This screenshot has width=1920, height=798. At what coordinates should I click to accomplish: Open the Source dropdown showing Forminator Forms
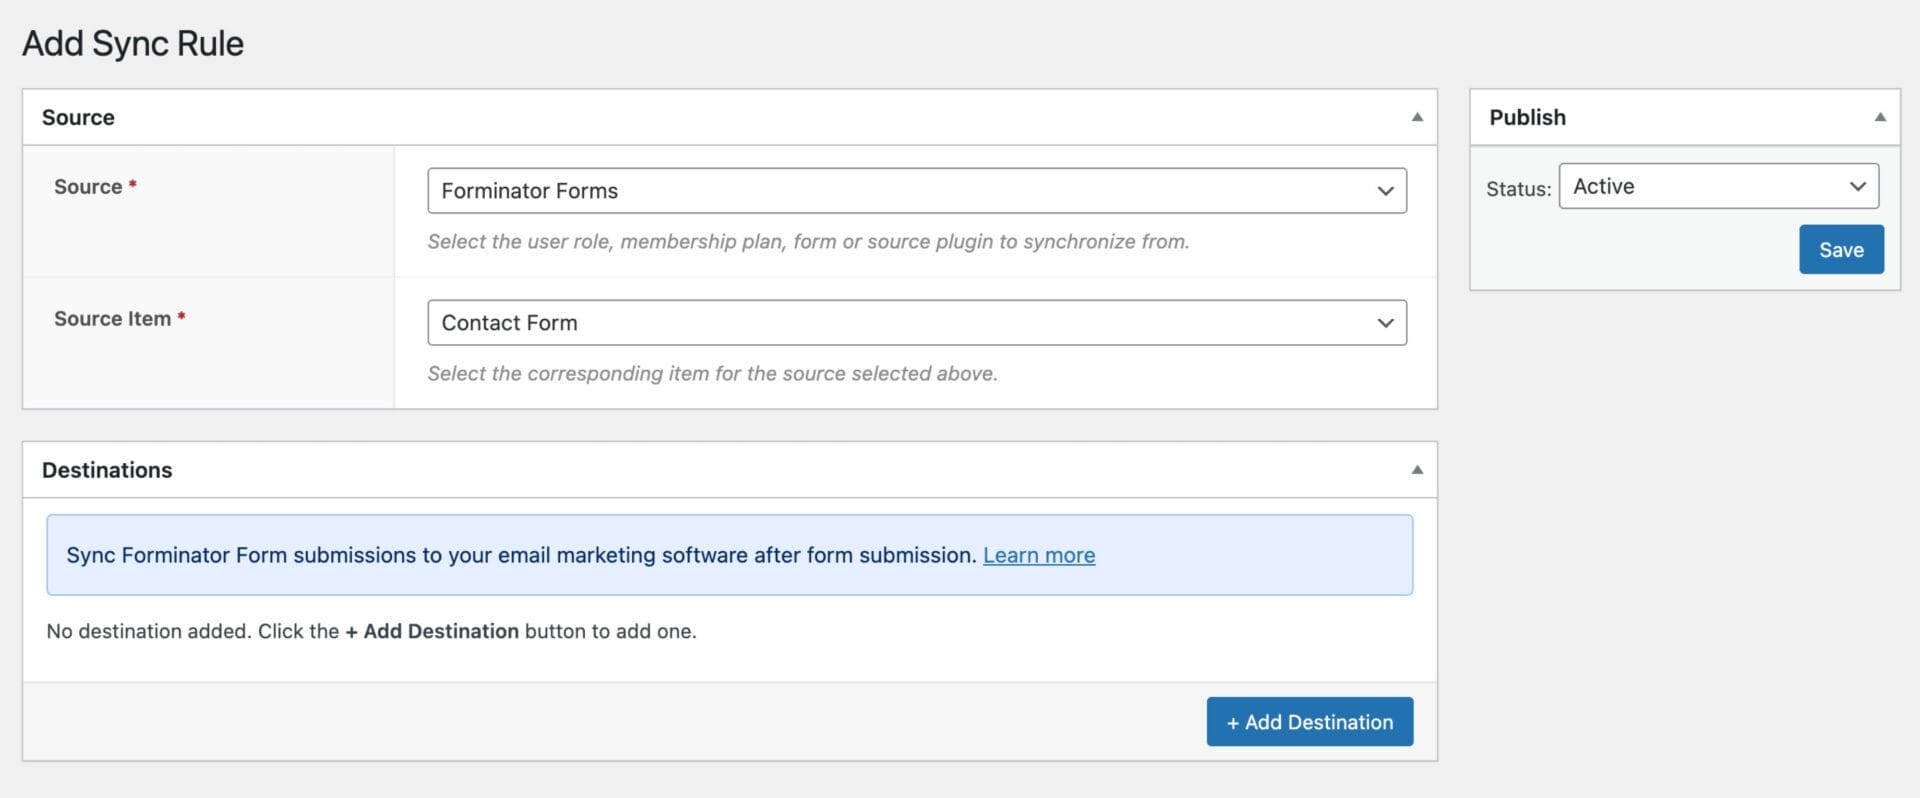point(917,190)
